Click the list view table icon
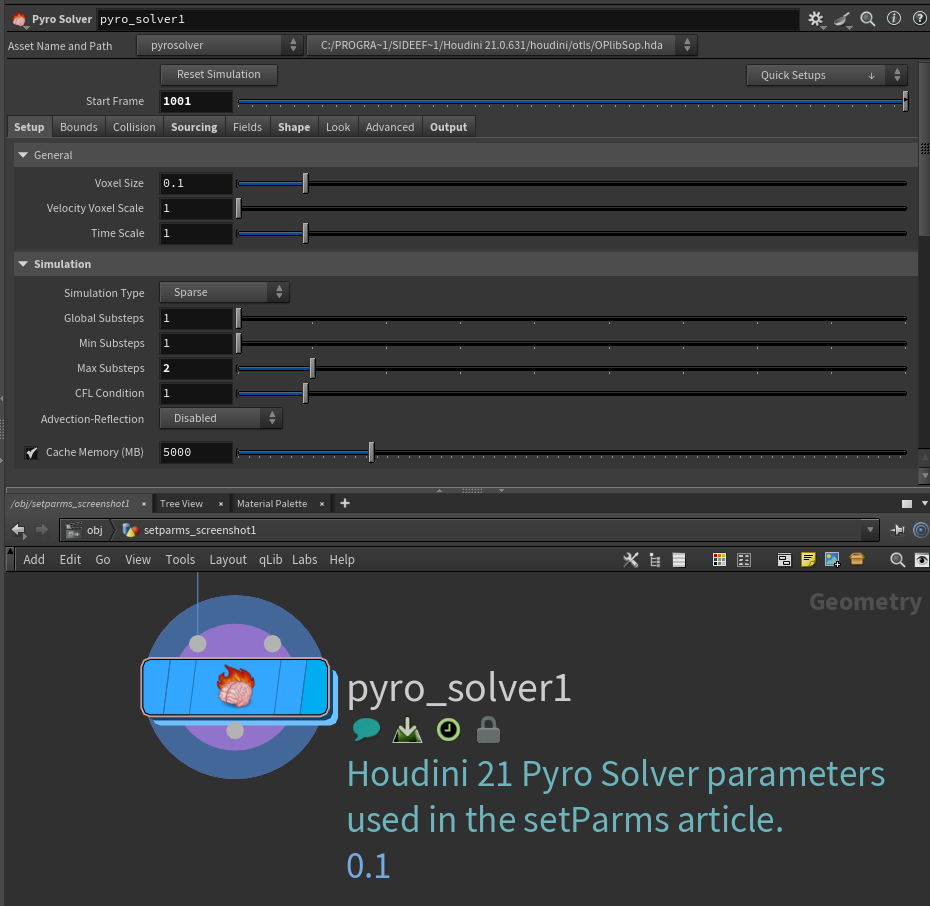930x906 pixels. click(679, 560)
